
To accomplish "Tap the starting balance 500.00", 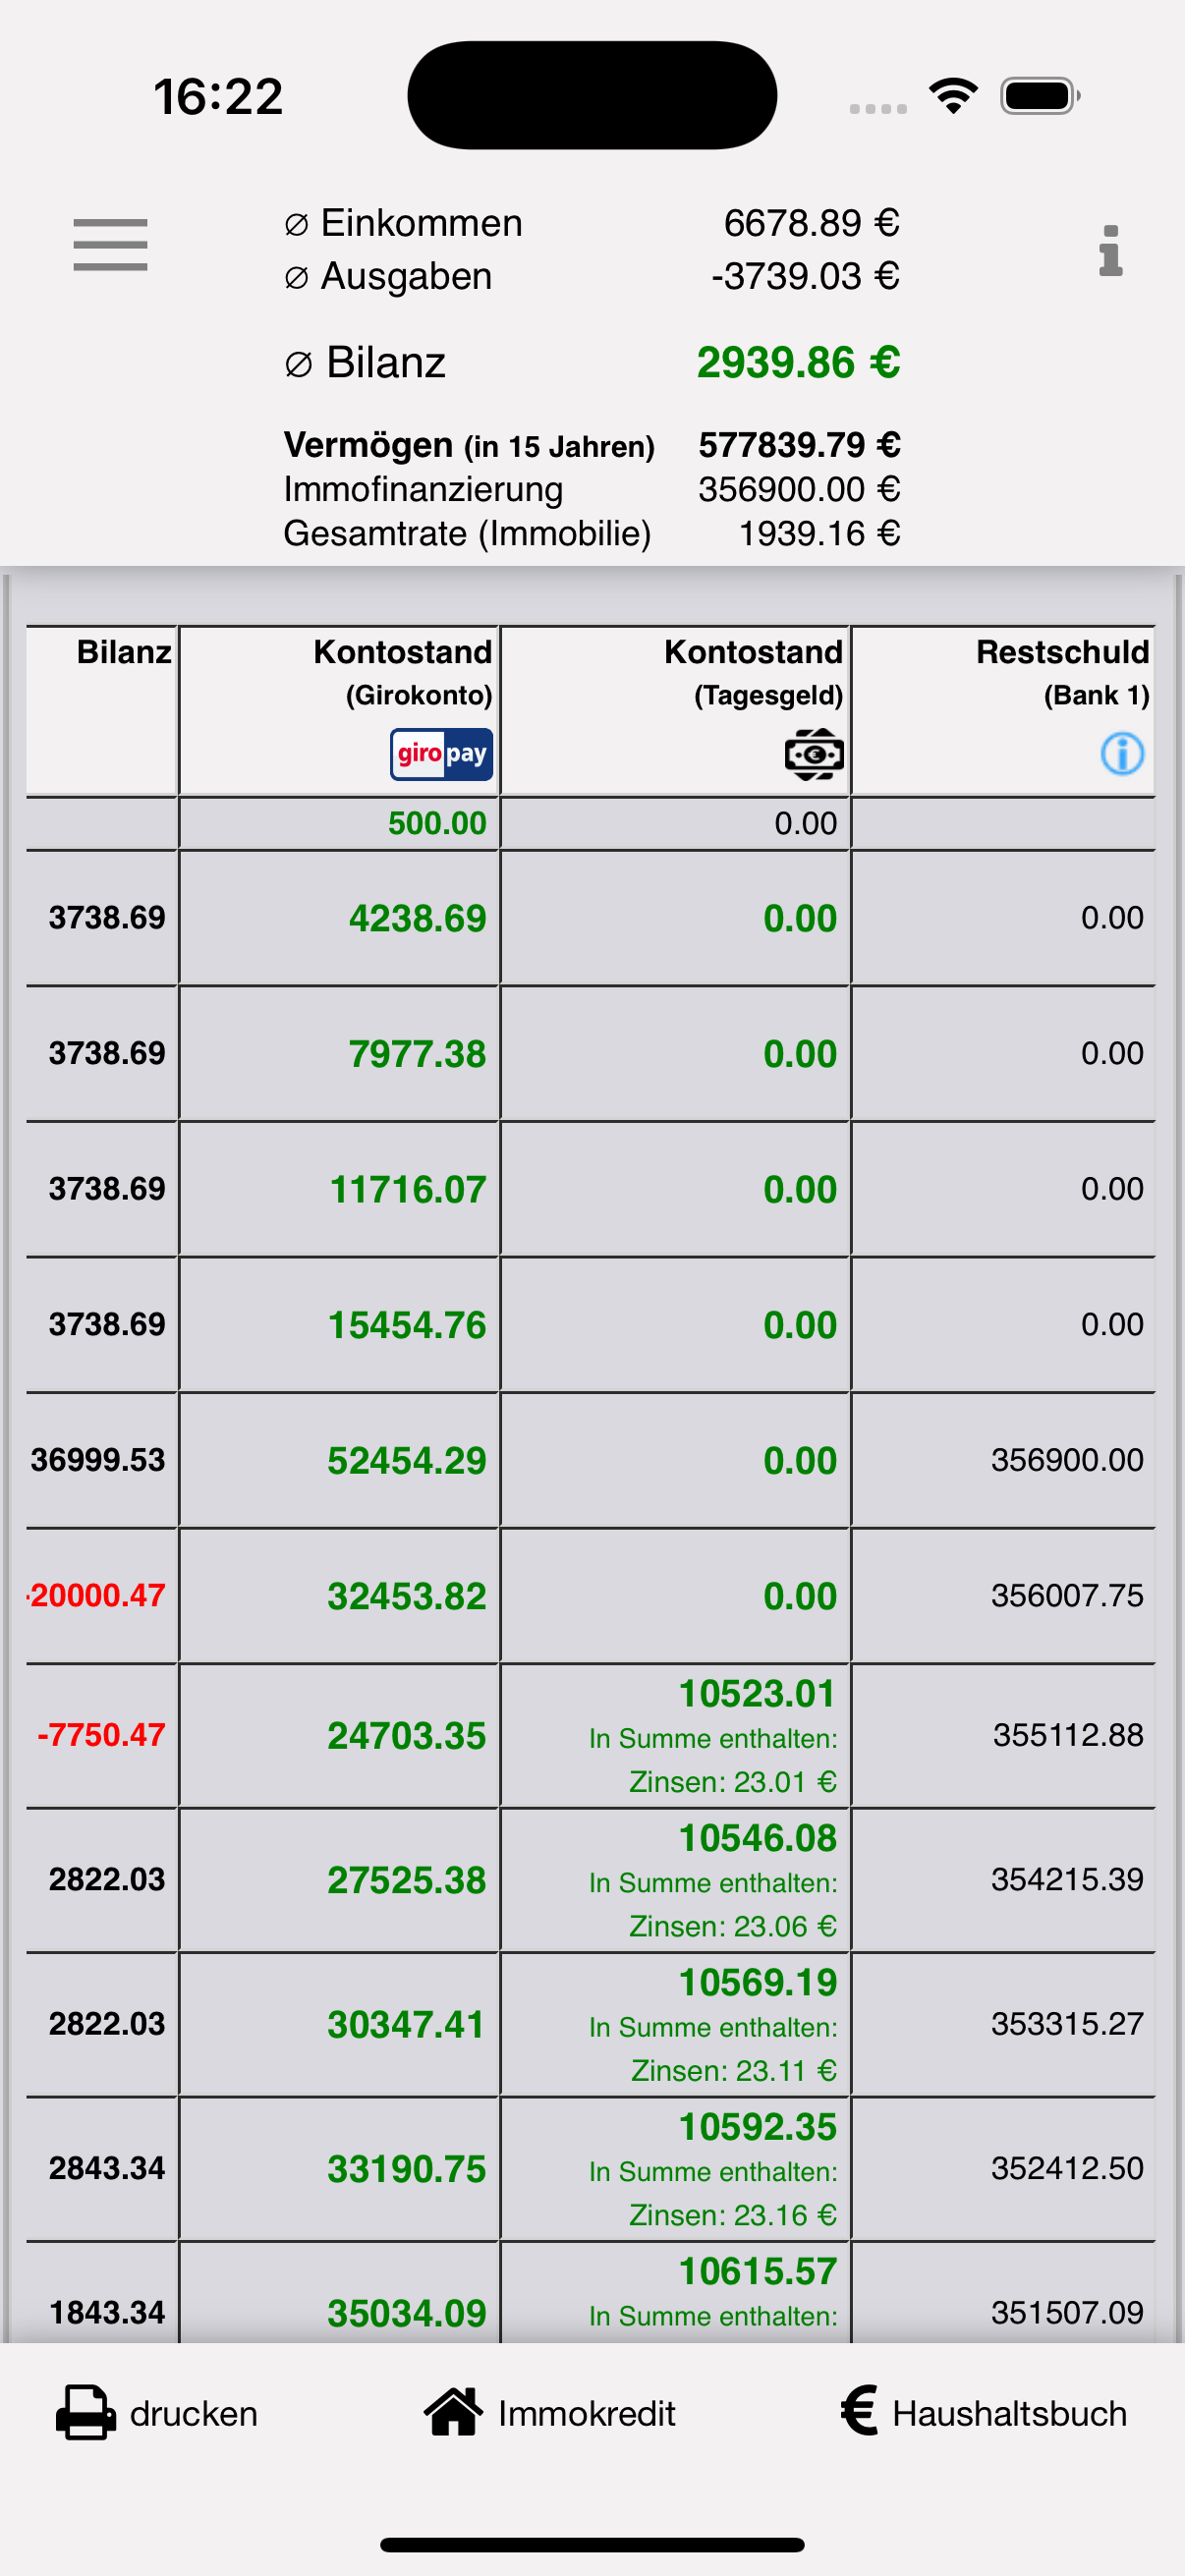I will click(x=437, y=823).
